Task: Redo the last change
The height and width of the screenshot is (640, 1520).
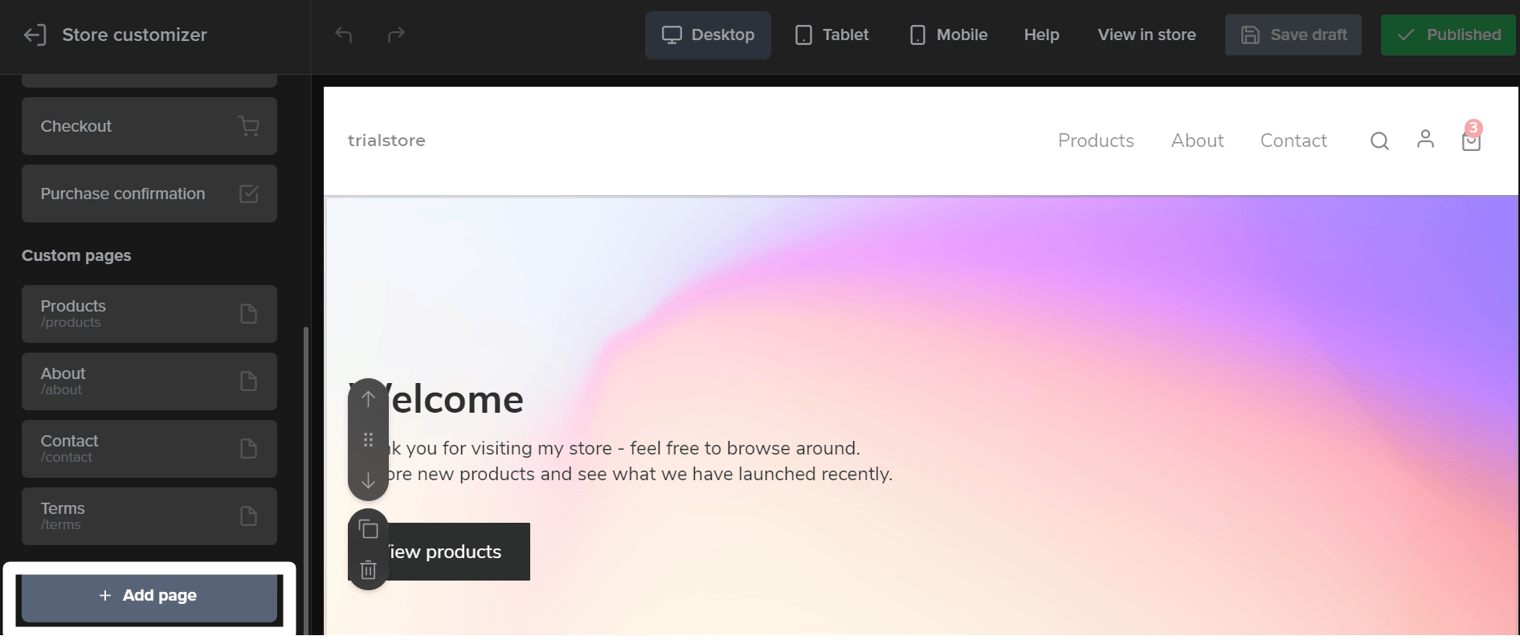Action: tap(396, 35)
